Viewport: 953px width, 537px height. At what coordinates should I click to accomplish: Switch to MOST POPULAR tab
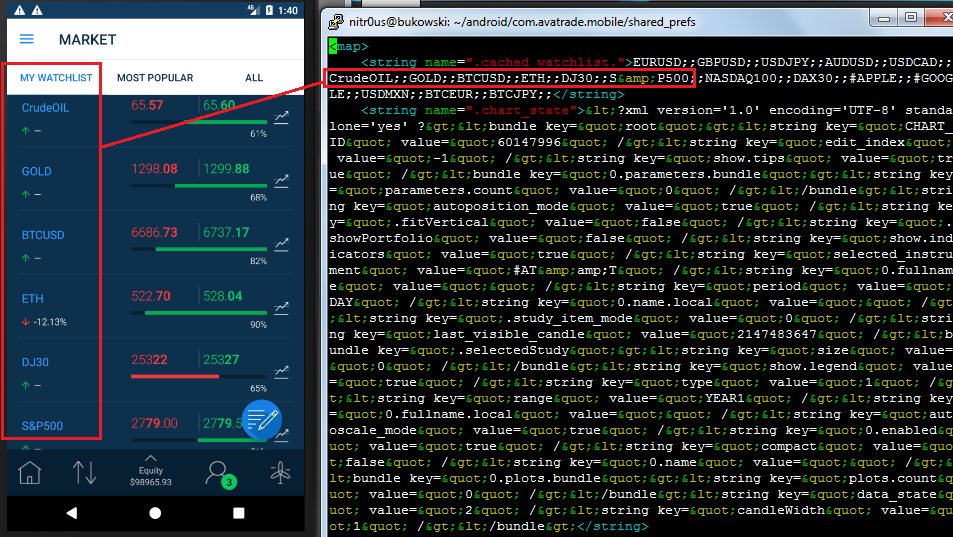pyautogui.click(x=155, y=78)
